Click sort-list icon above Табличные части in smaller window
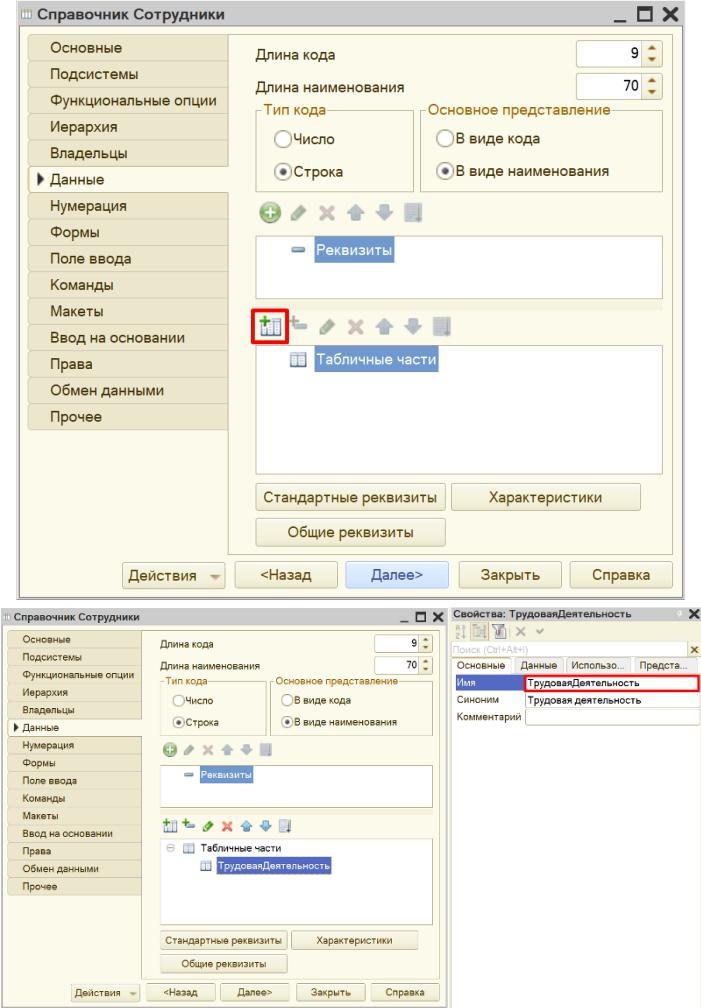 tap(285, 826)
